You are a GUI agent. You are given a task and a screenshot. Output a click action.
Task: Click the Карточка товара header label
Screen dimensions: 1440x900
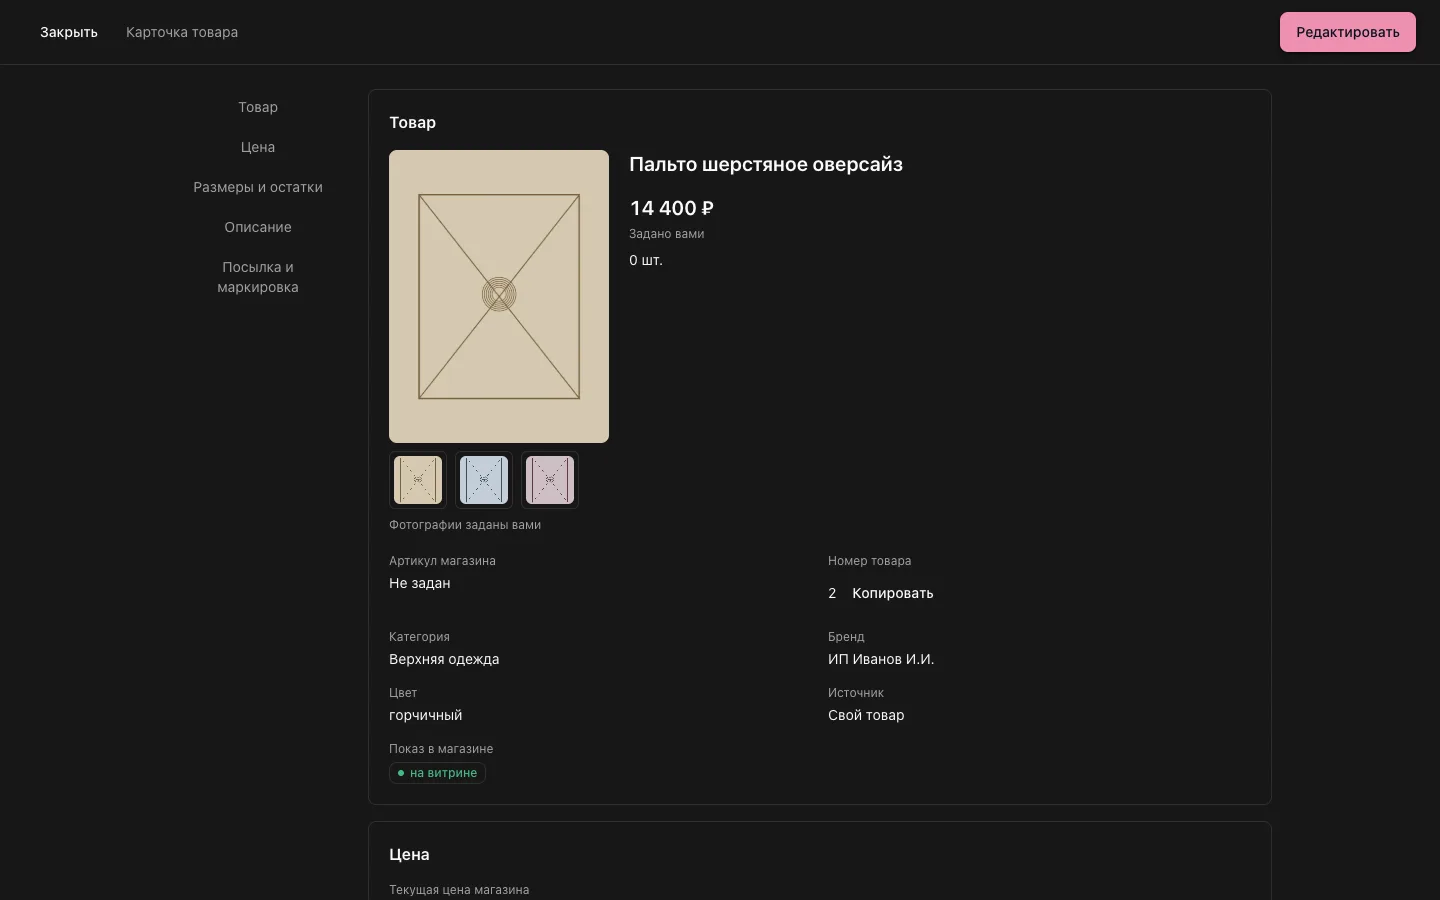pyautogui.click(x=182, y=32)
